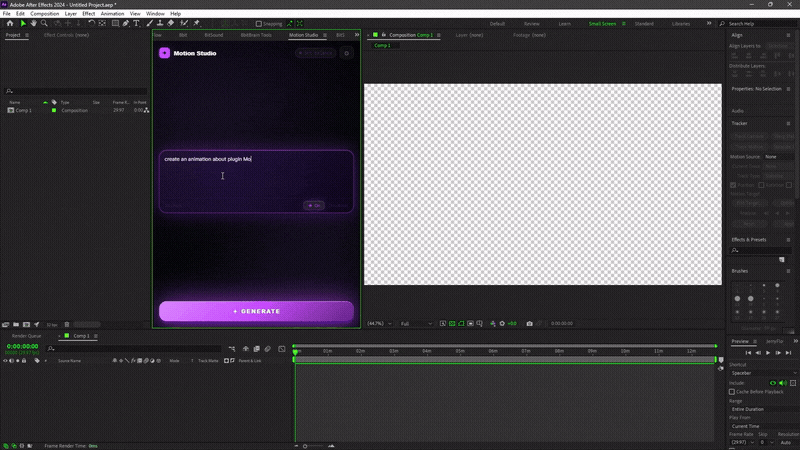Click the reset exposure icon under viewer

click(502, 323)
